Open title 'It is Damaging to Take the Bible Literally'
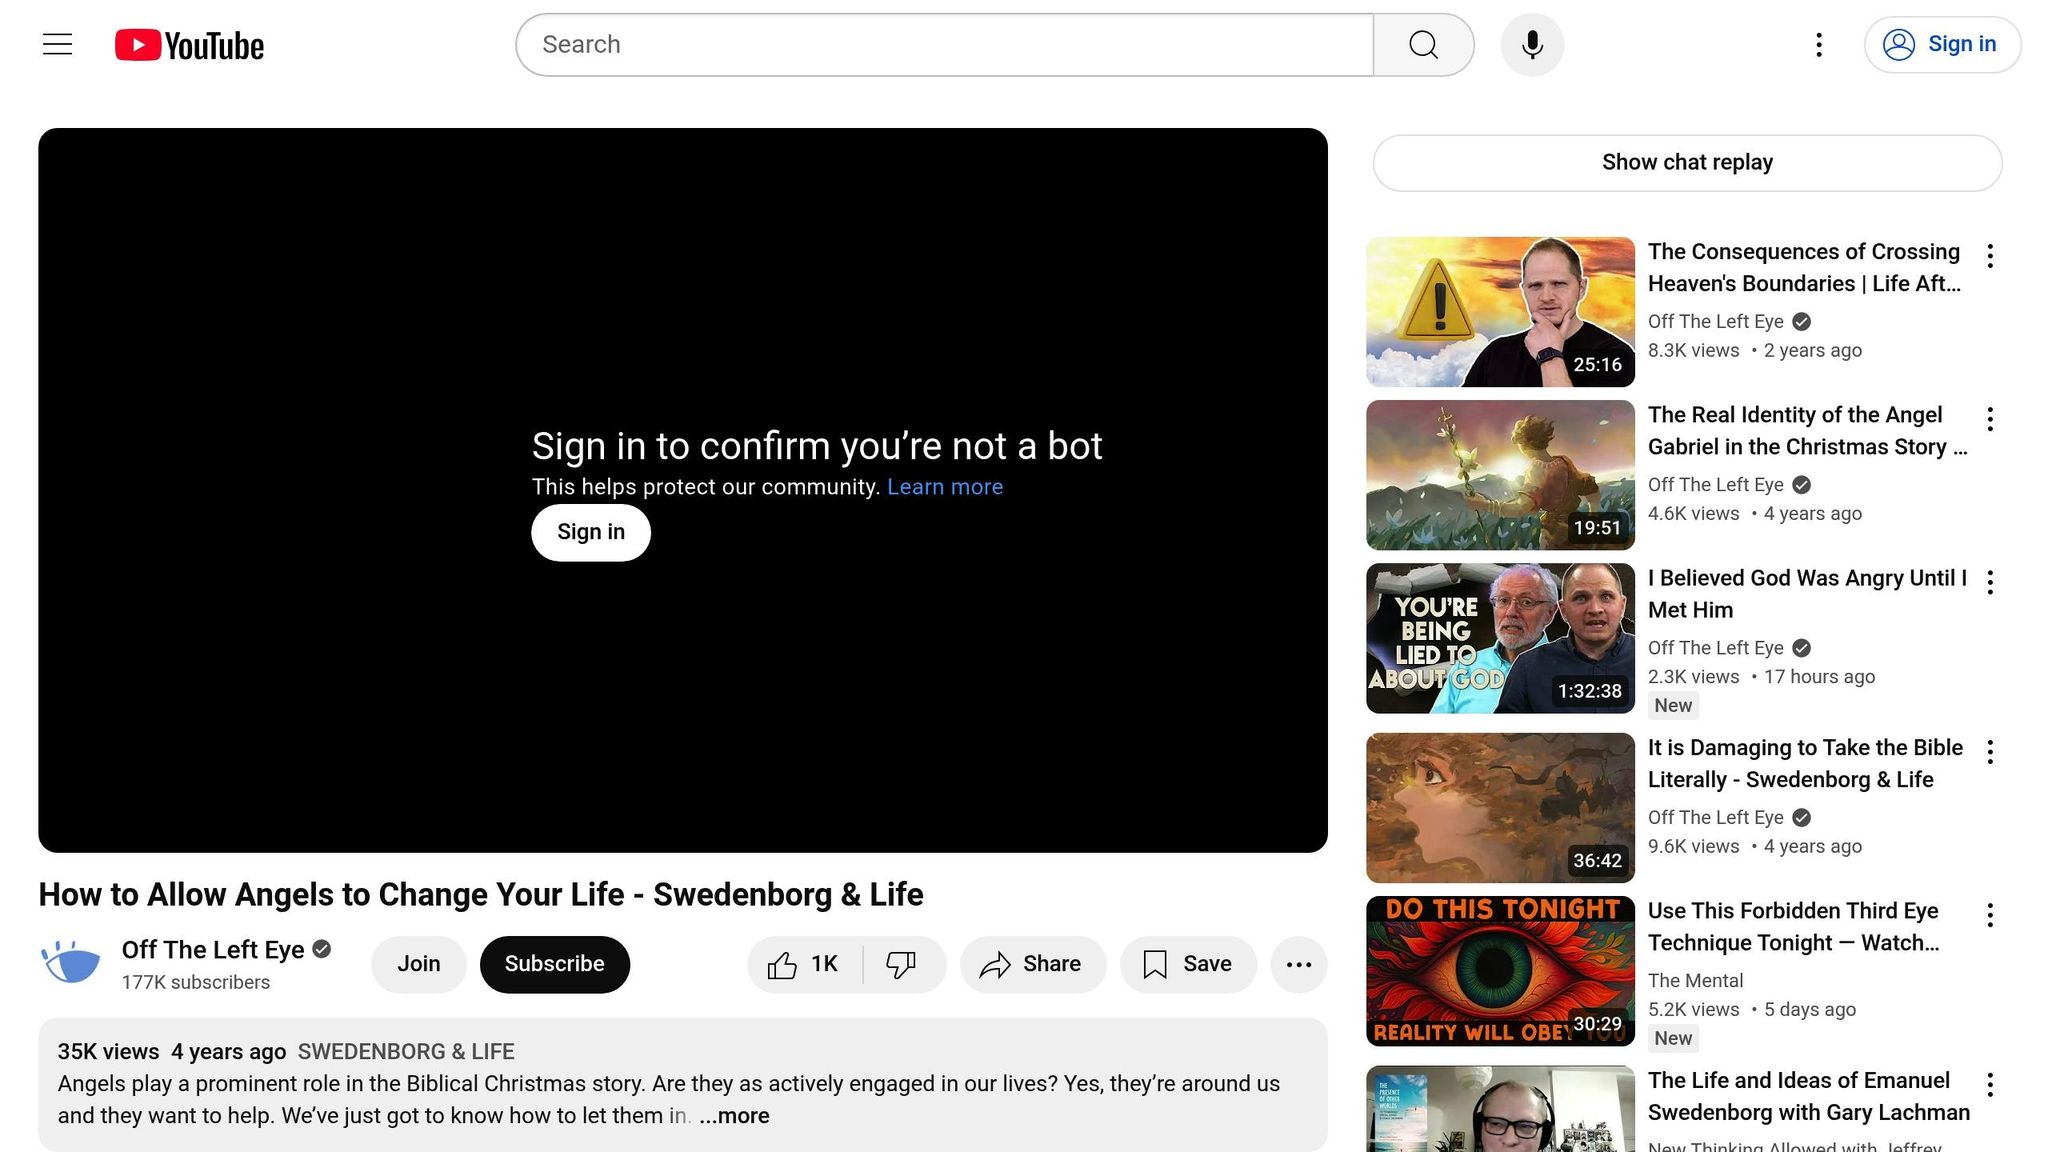 [x=1806, y=764]
